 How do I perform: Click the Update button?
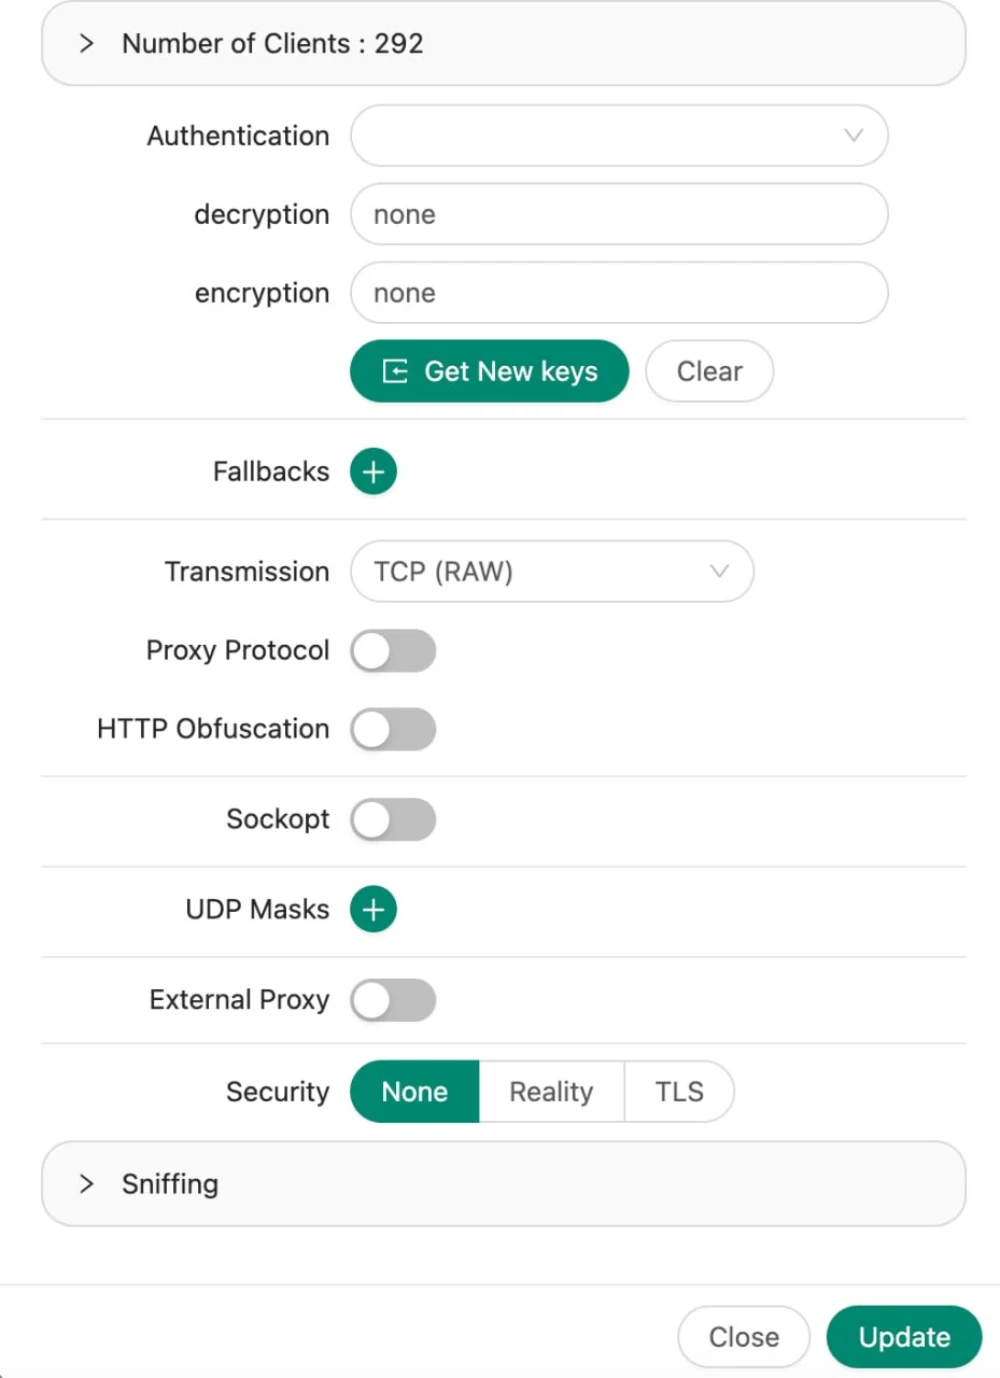coord(904,1337)
